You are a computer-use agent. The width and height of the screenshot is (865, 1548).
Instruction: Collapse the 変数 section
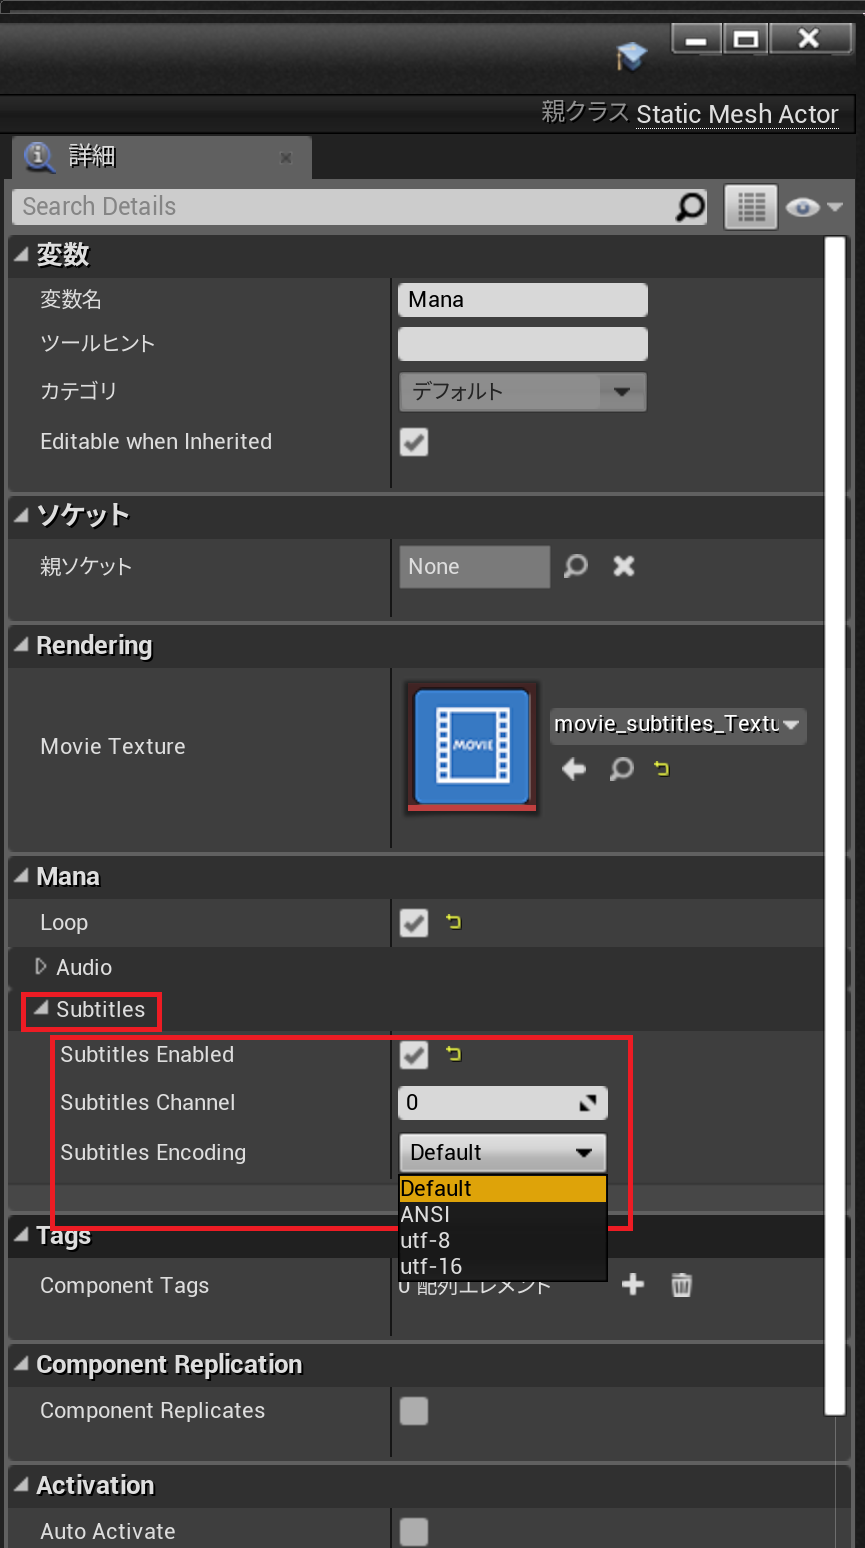point(22,255)
